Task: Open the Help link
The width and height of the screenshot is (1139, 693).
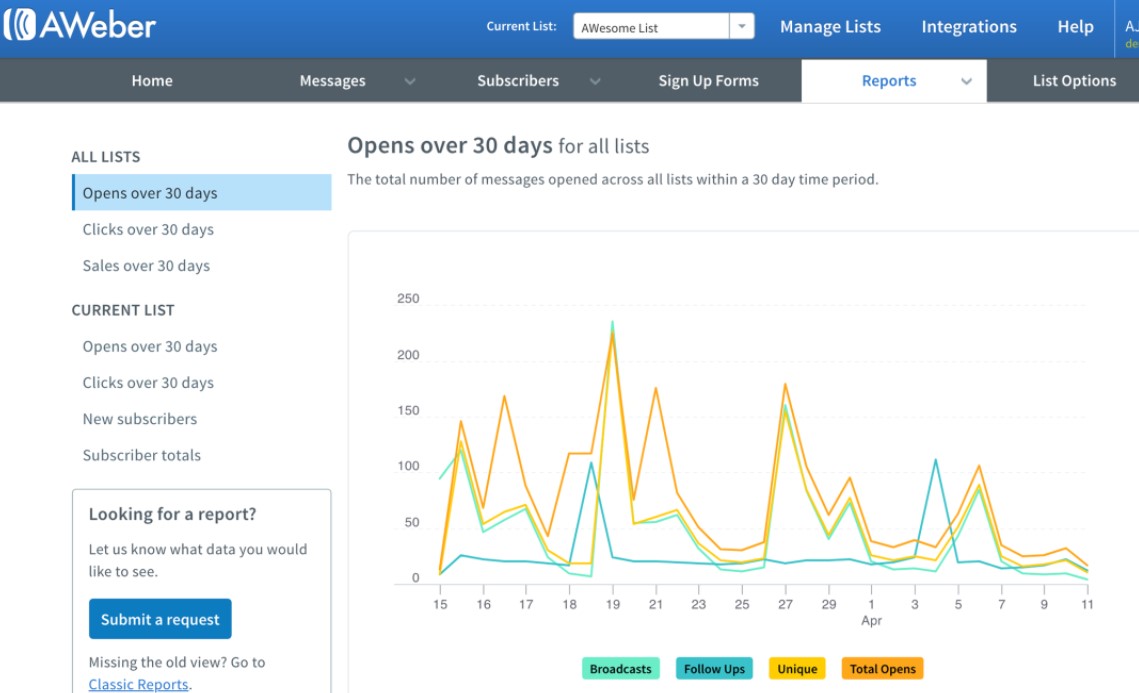Action: pos(1075,27)
